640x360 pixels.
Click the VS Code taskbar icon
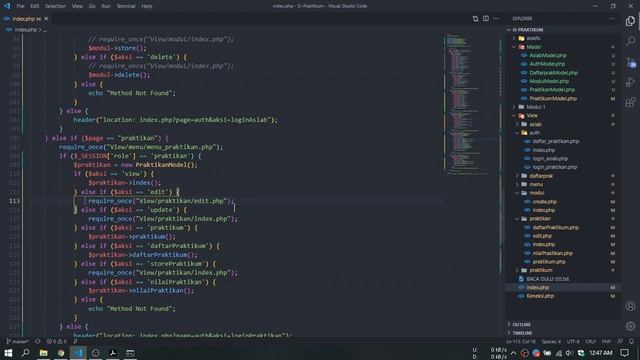pos(78,353)
